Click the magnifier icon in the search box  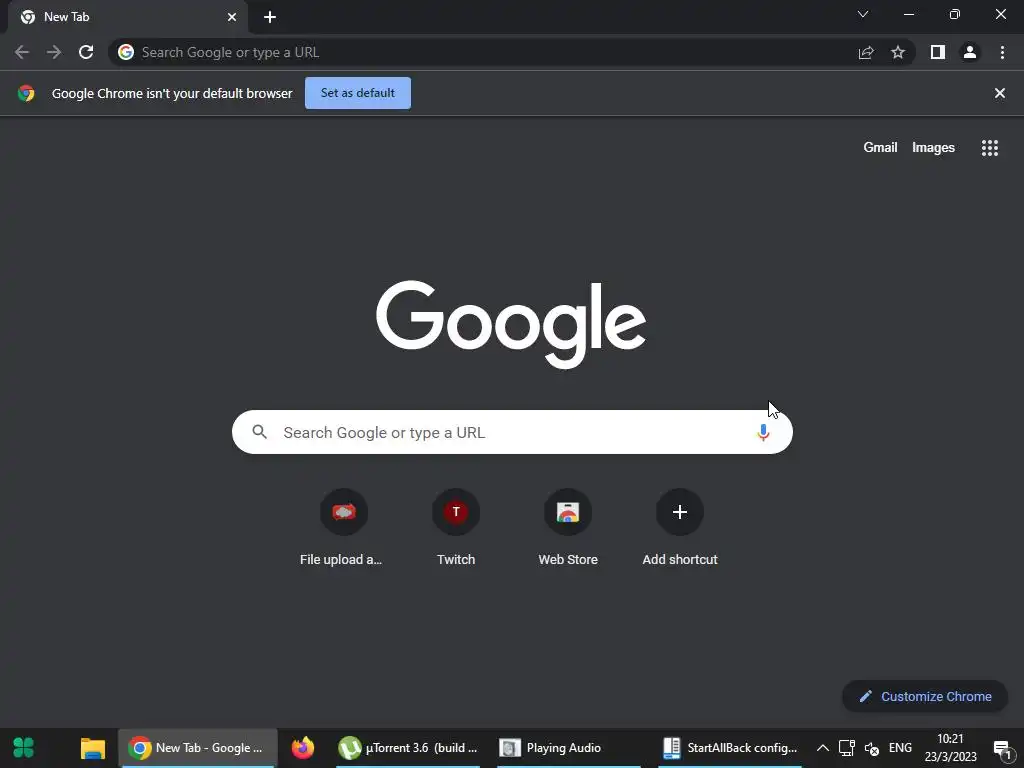tap(259, 432)
